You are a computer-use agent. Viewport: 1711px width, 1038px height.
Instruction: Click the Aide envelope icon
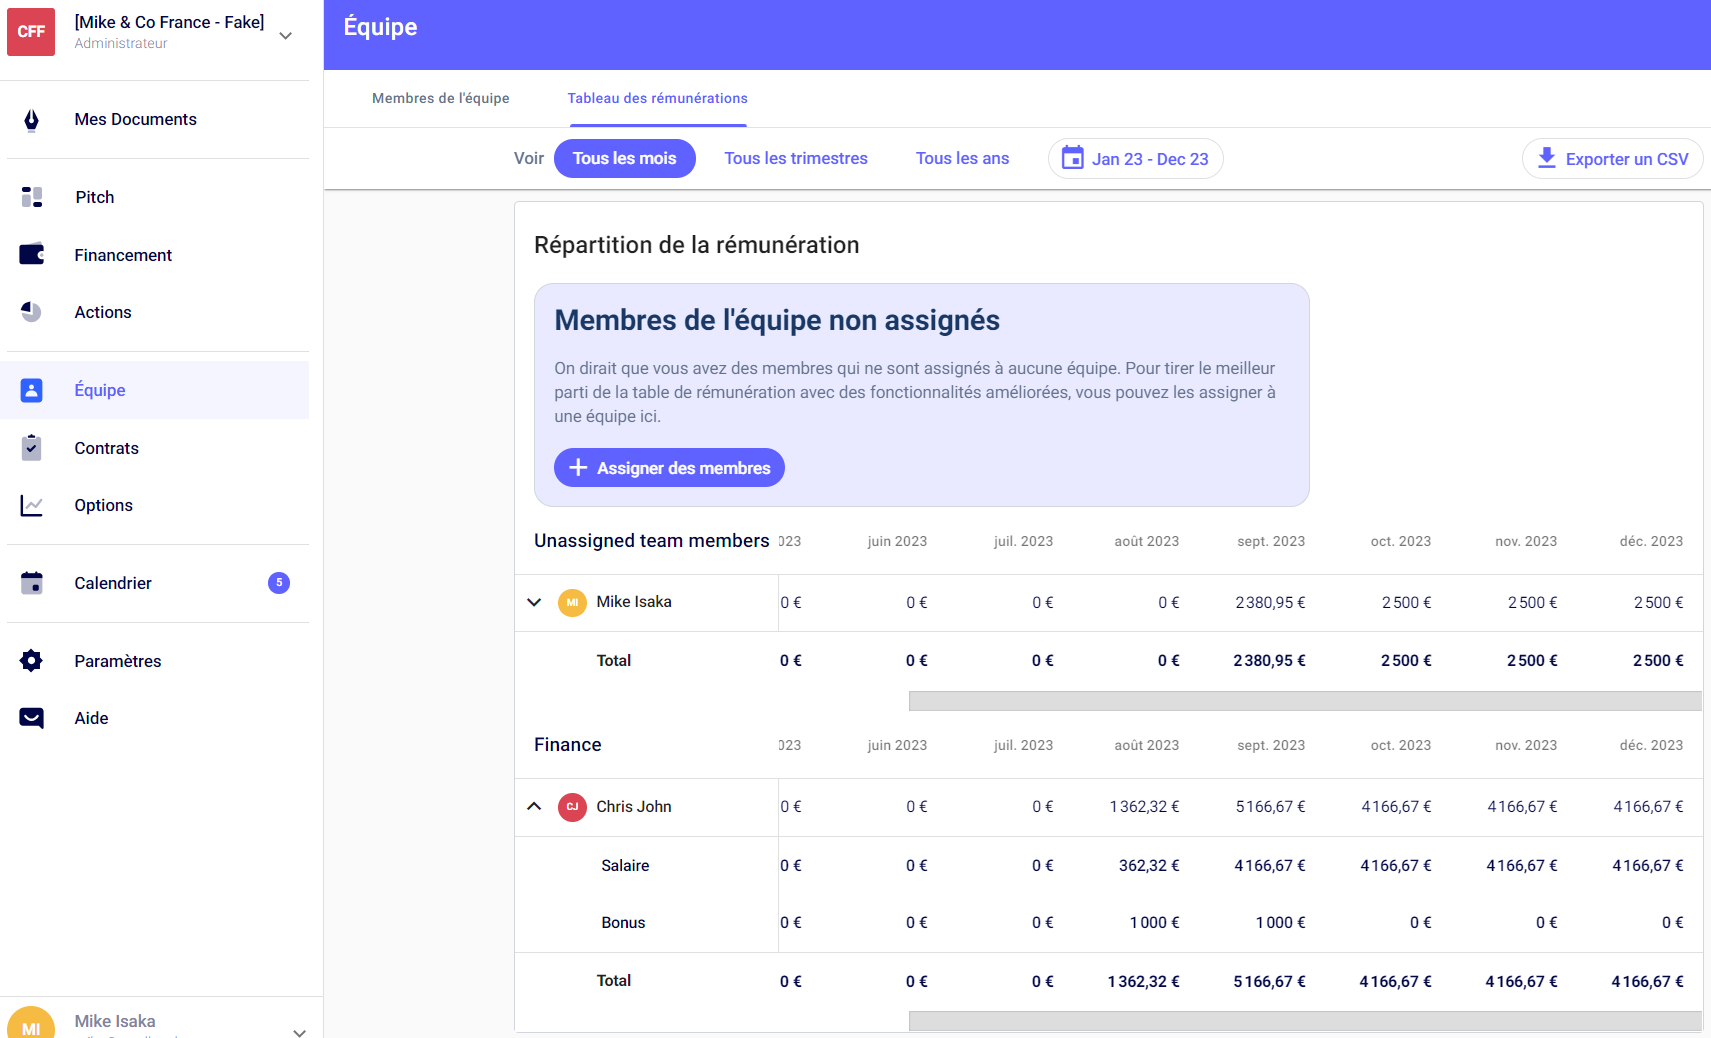pyautogui.click(x=32, y=718)
